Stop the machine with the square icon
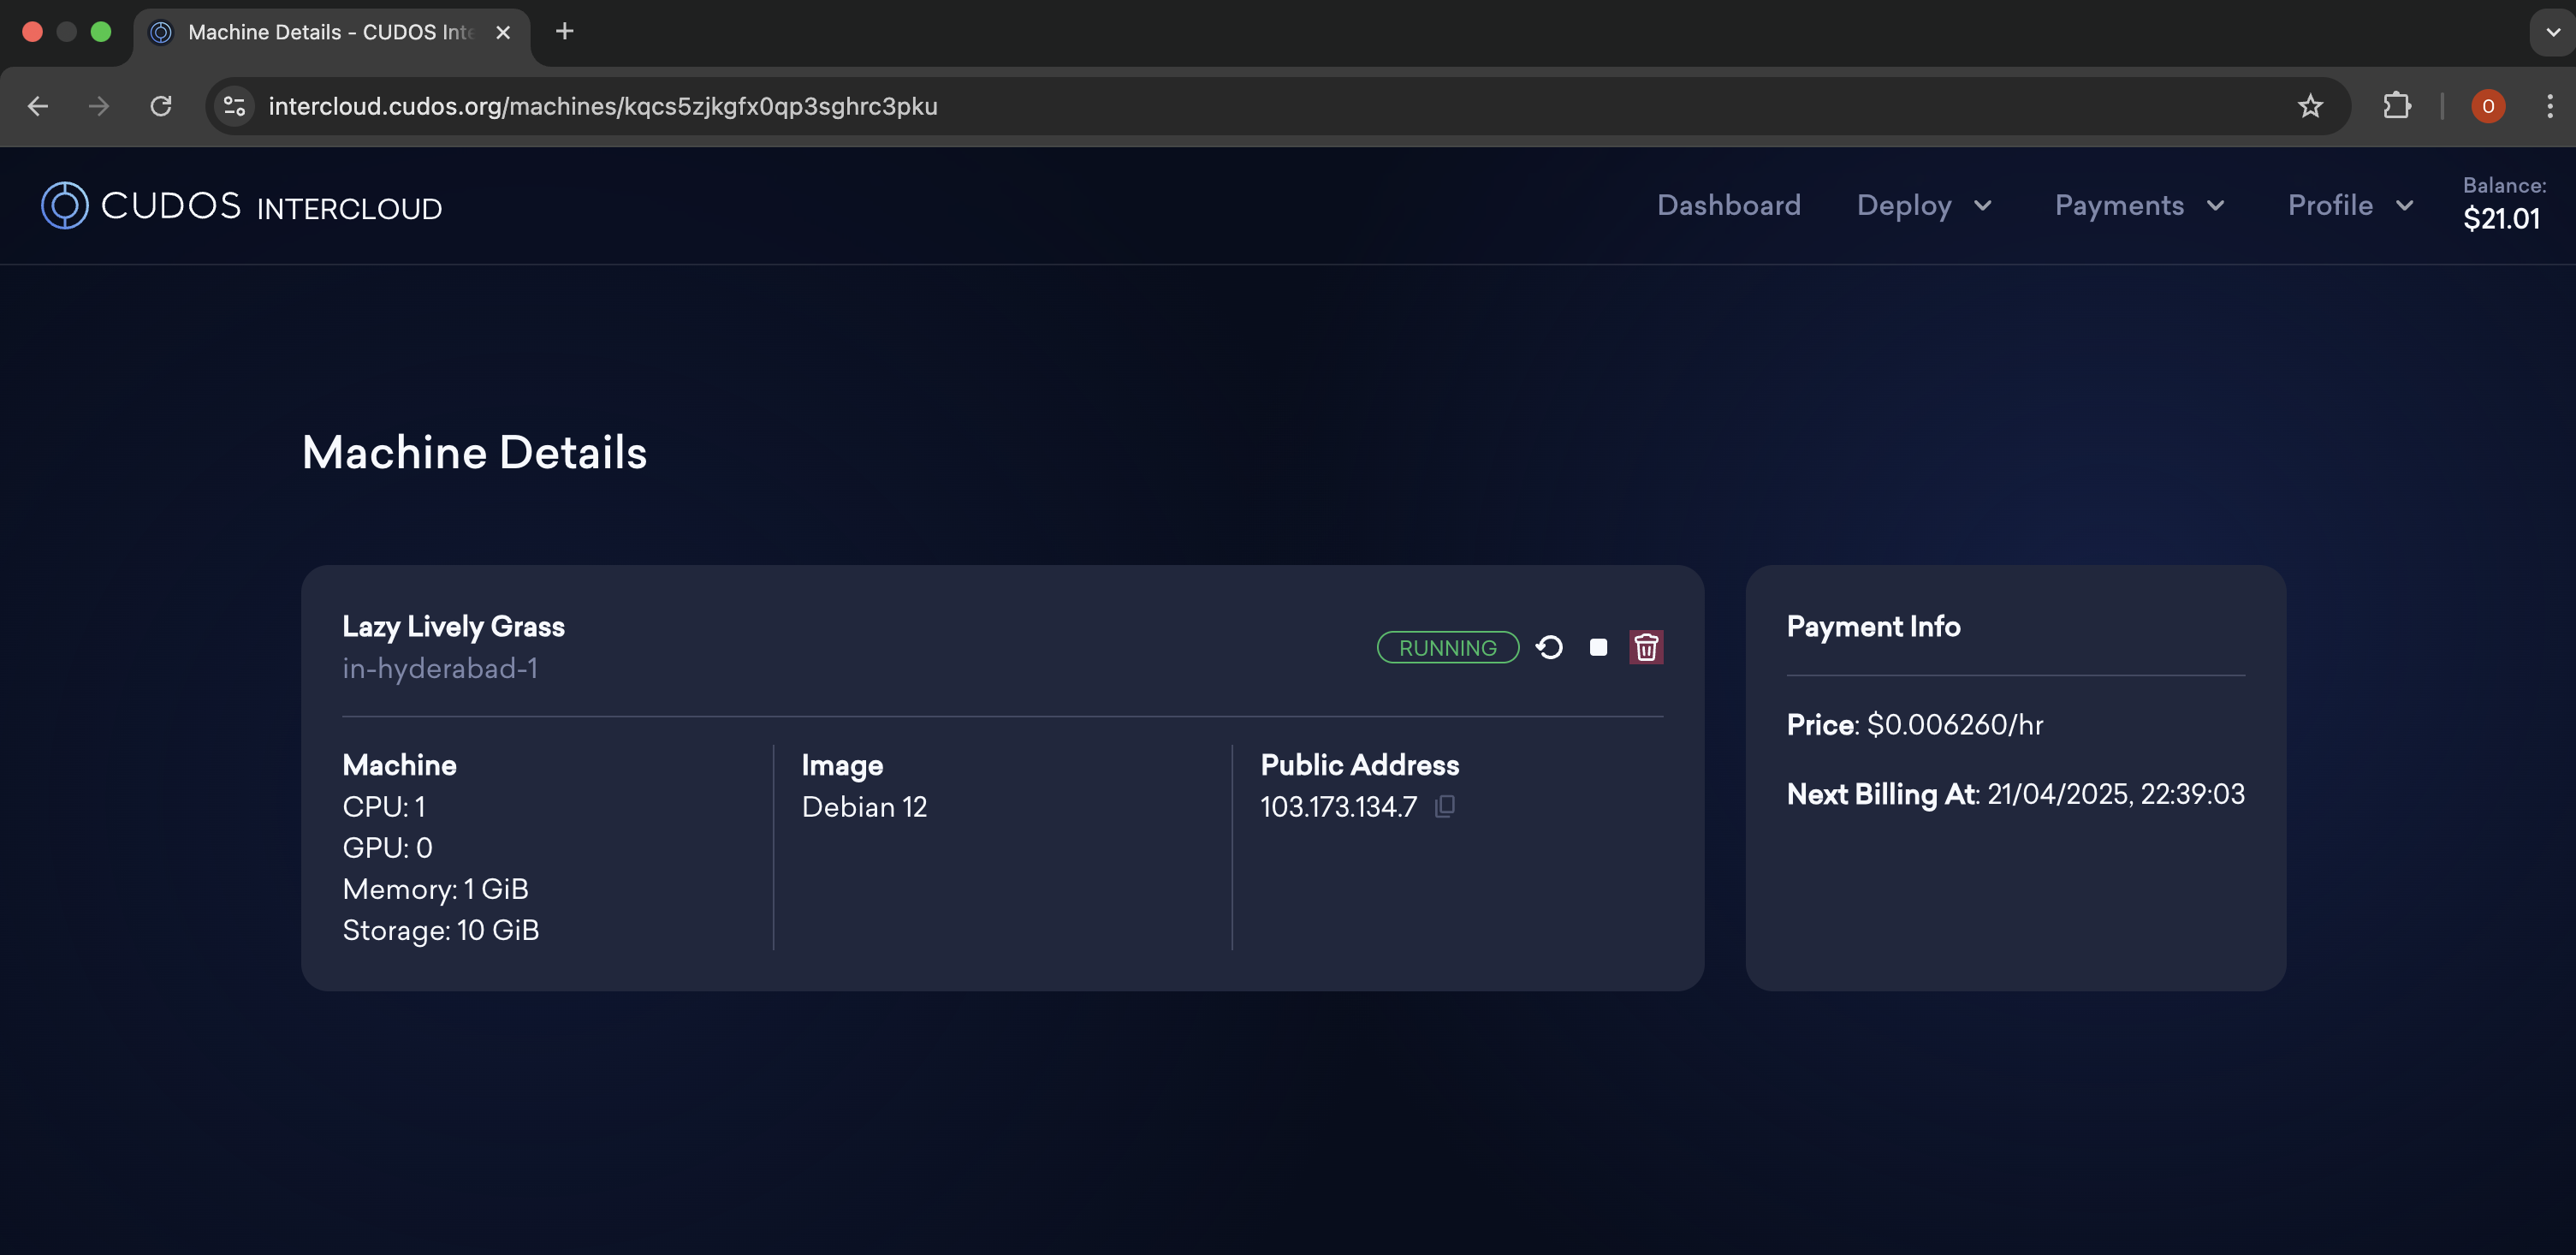The height and width of the screenshot is (1255, 2576). click(x=1598, y=648)
